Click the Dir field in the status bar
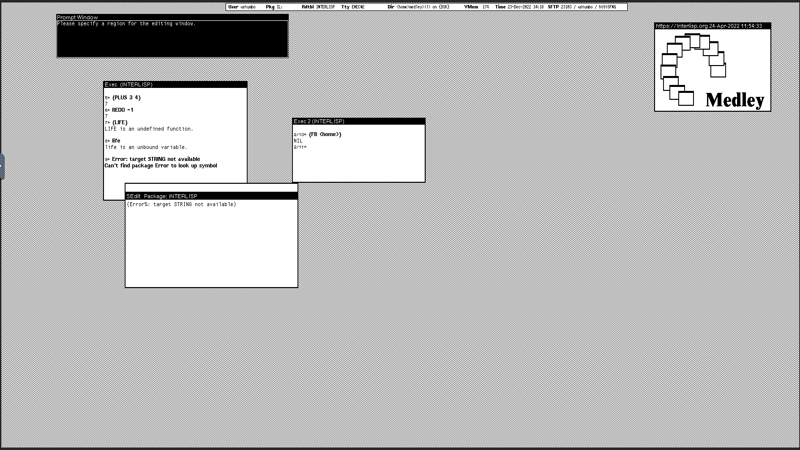800x450 pixels. tap(404, 7)
